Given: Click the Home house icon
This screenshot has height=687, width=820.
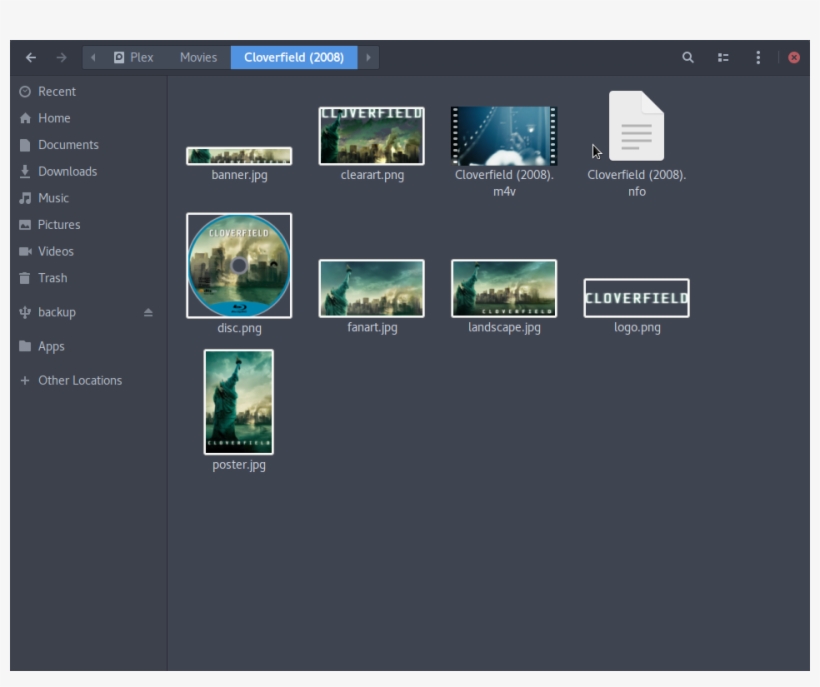Looking at the screenshot, I should (25, 118).
